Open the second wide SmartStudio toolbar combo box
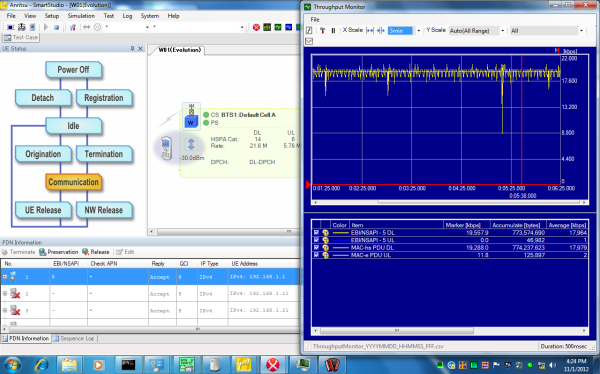 pyautogui.click(x=242, y=27)
